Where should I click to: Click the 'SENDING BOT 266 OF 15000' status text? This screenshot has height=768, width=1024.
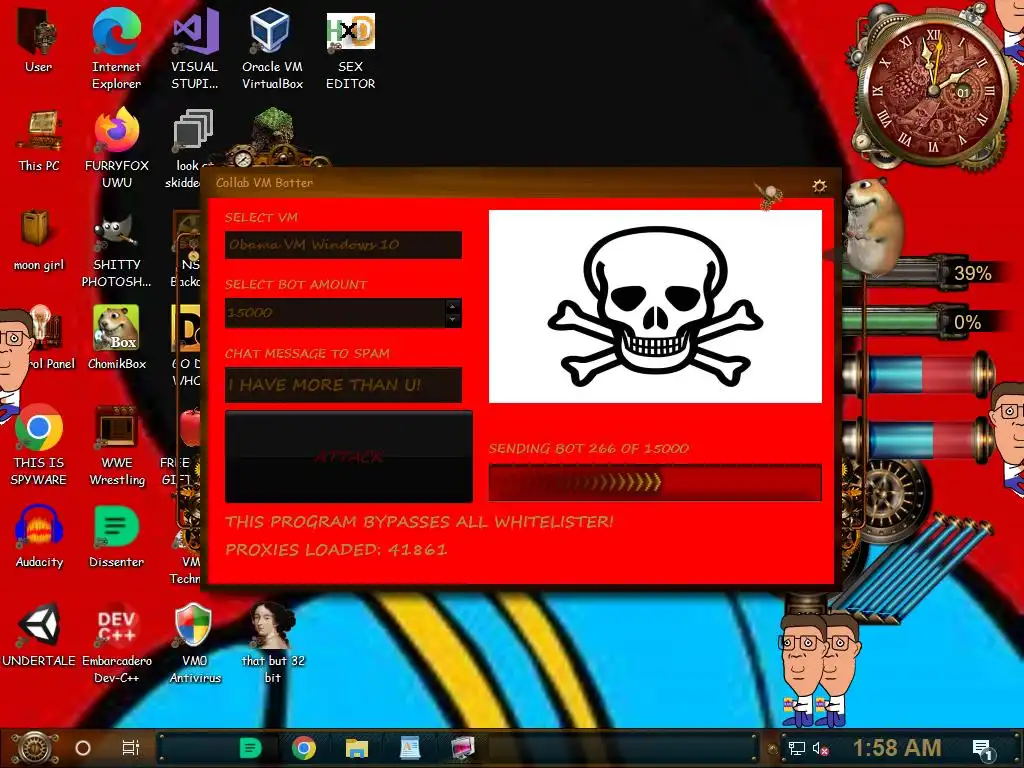point(589,449)
